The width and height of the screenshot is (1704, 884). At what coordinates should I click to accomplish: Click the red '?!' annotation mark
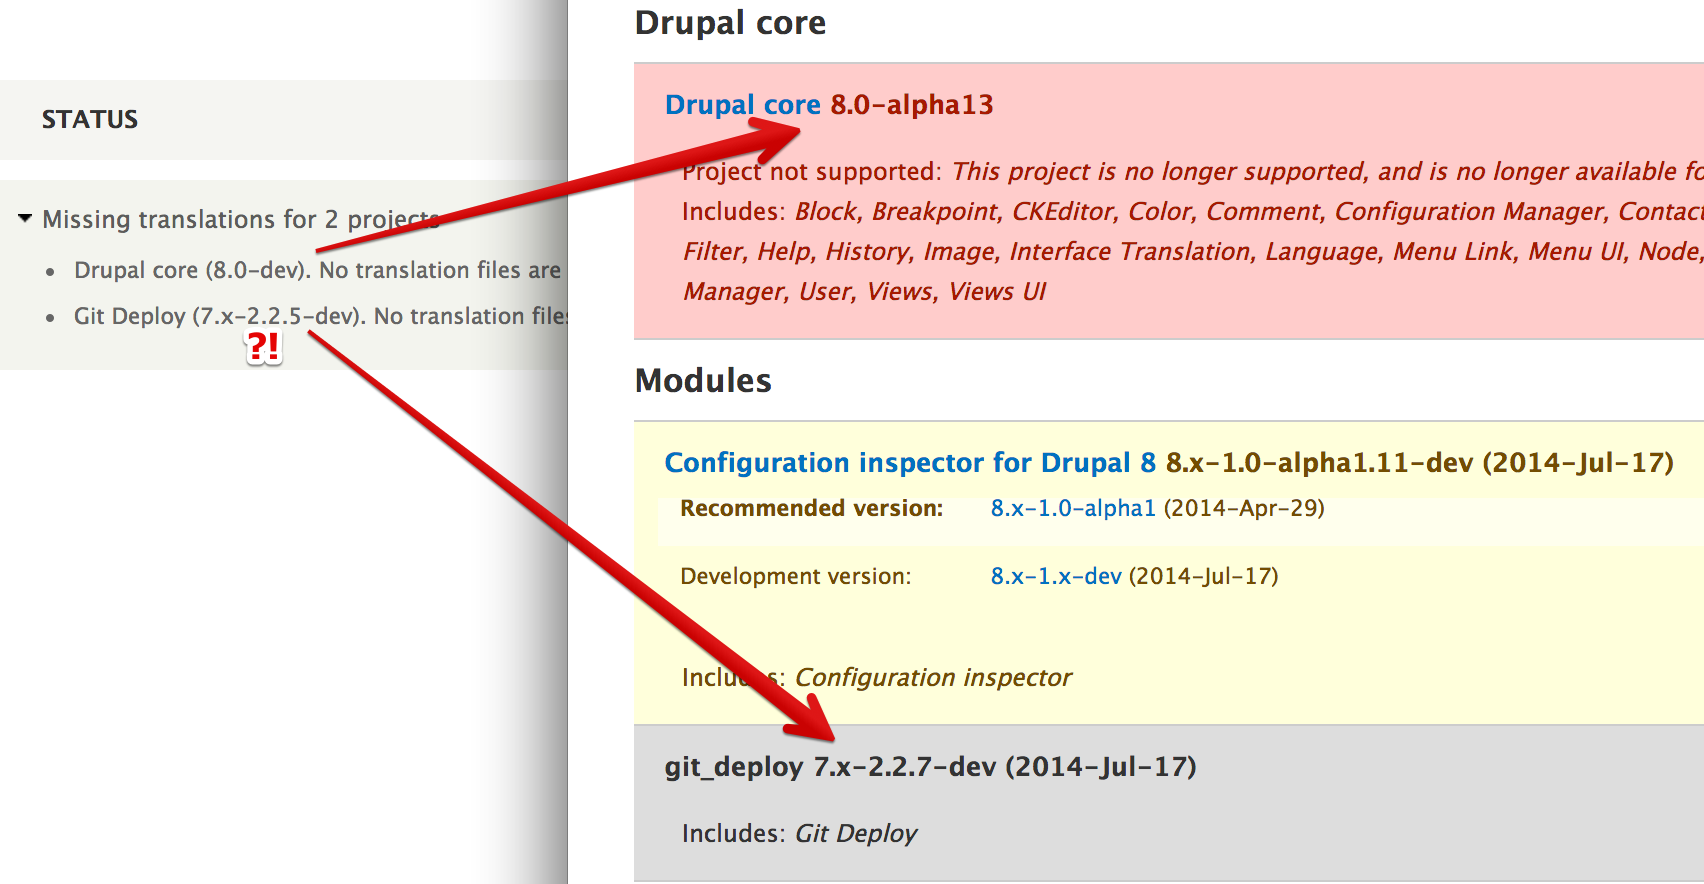264,347
